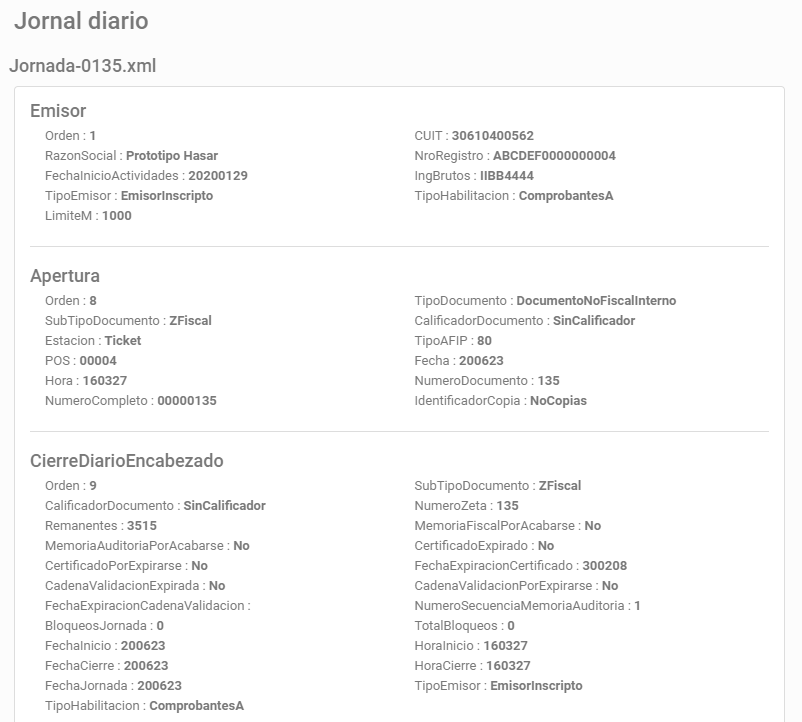The image size is (802, 722).
Task: Click the NumeroCompleto value 00000135
Action: 187,400
